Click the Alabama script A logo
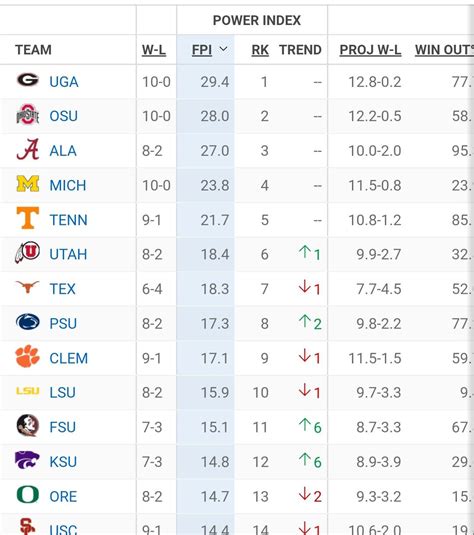The image size is (474, 535). pyautogui.click(x=28, y=149)
